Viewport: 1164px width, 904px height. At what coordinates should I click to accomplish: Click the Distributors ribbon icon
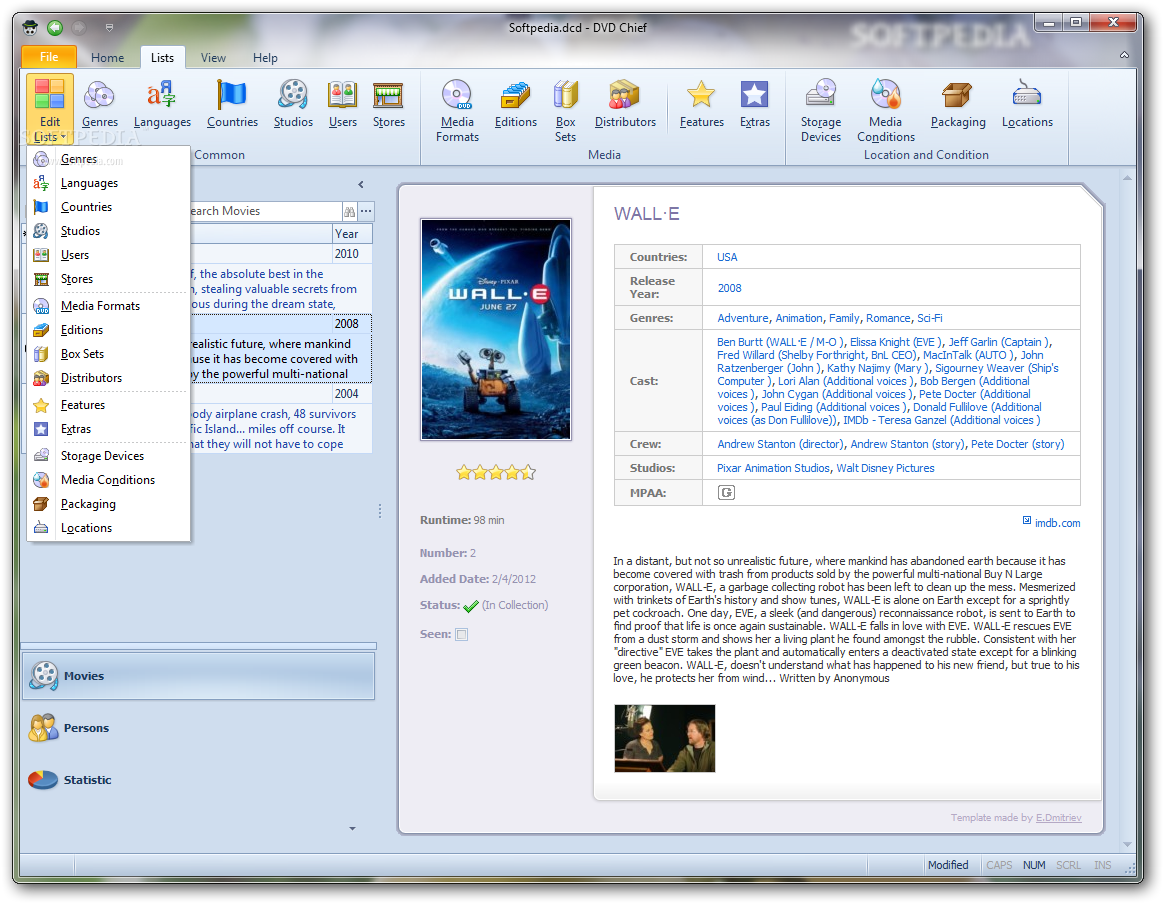625,104
